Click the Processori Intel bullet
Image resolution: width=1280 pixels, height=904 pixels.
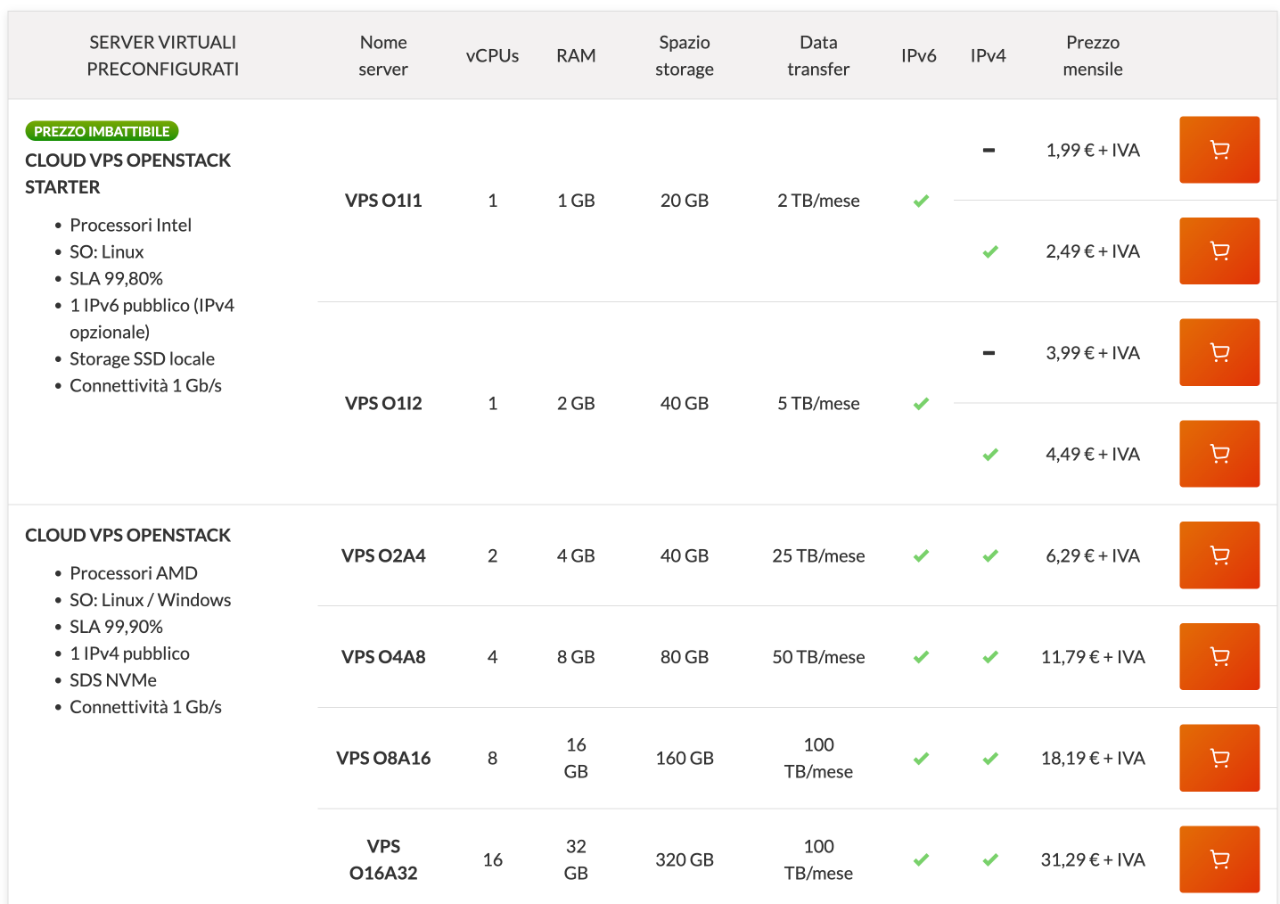[130, 225]
